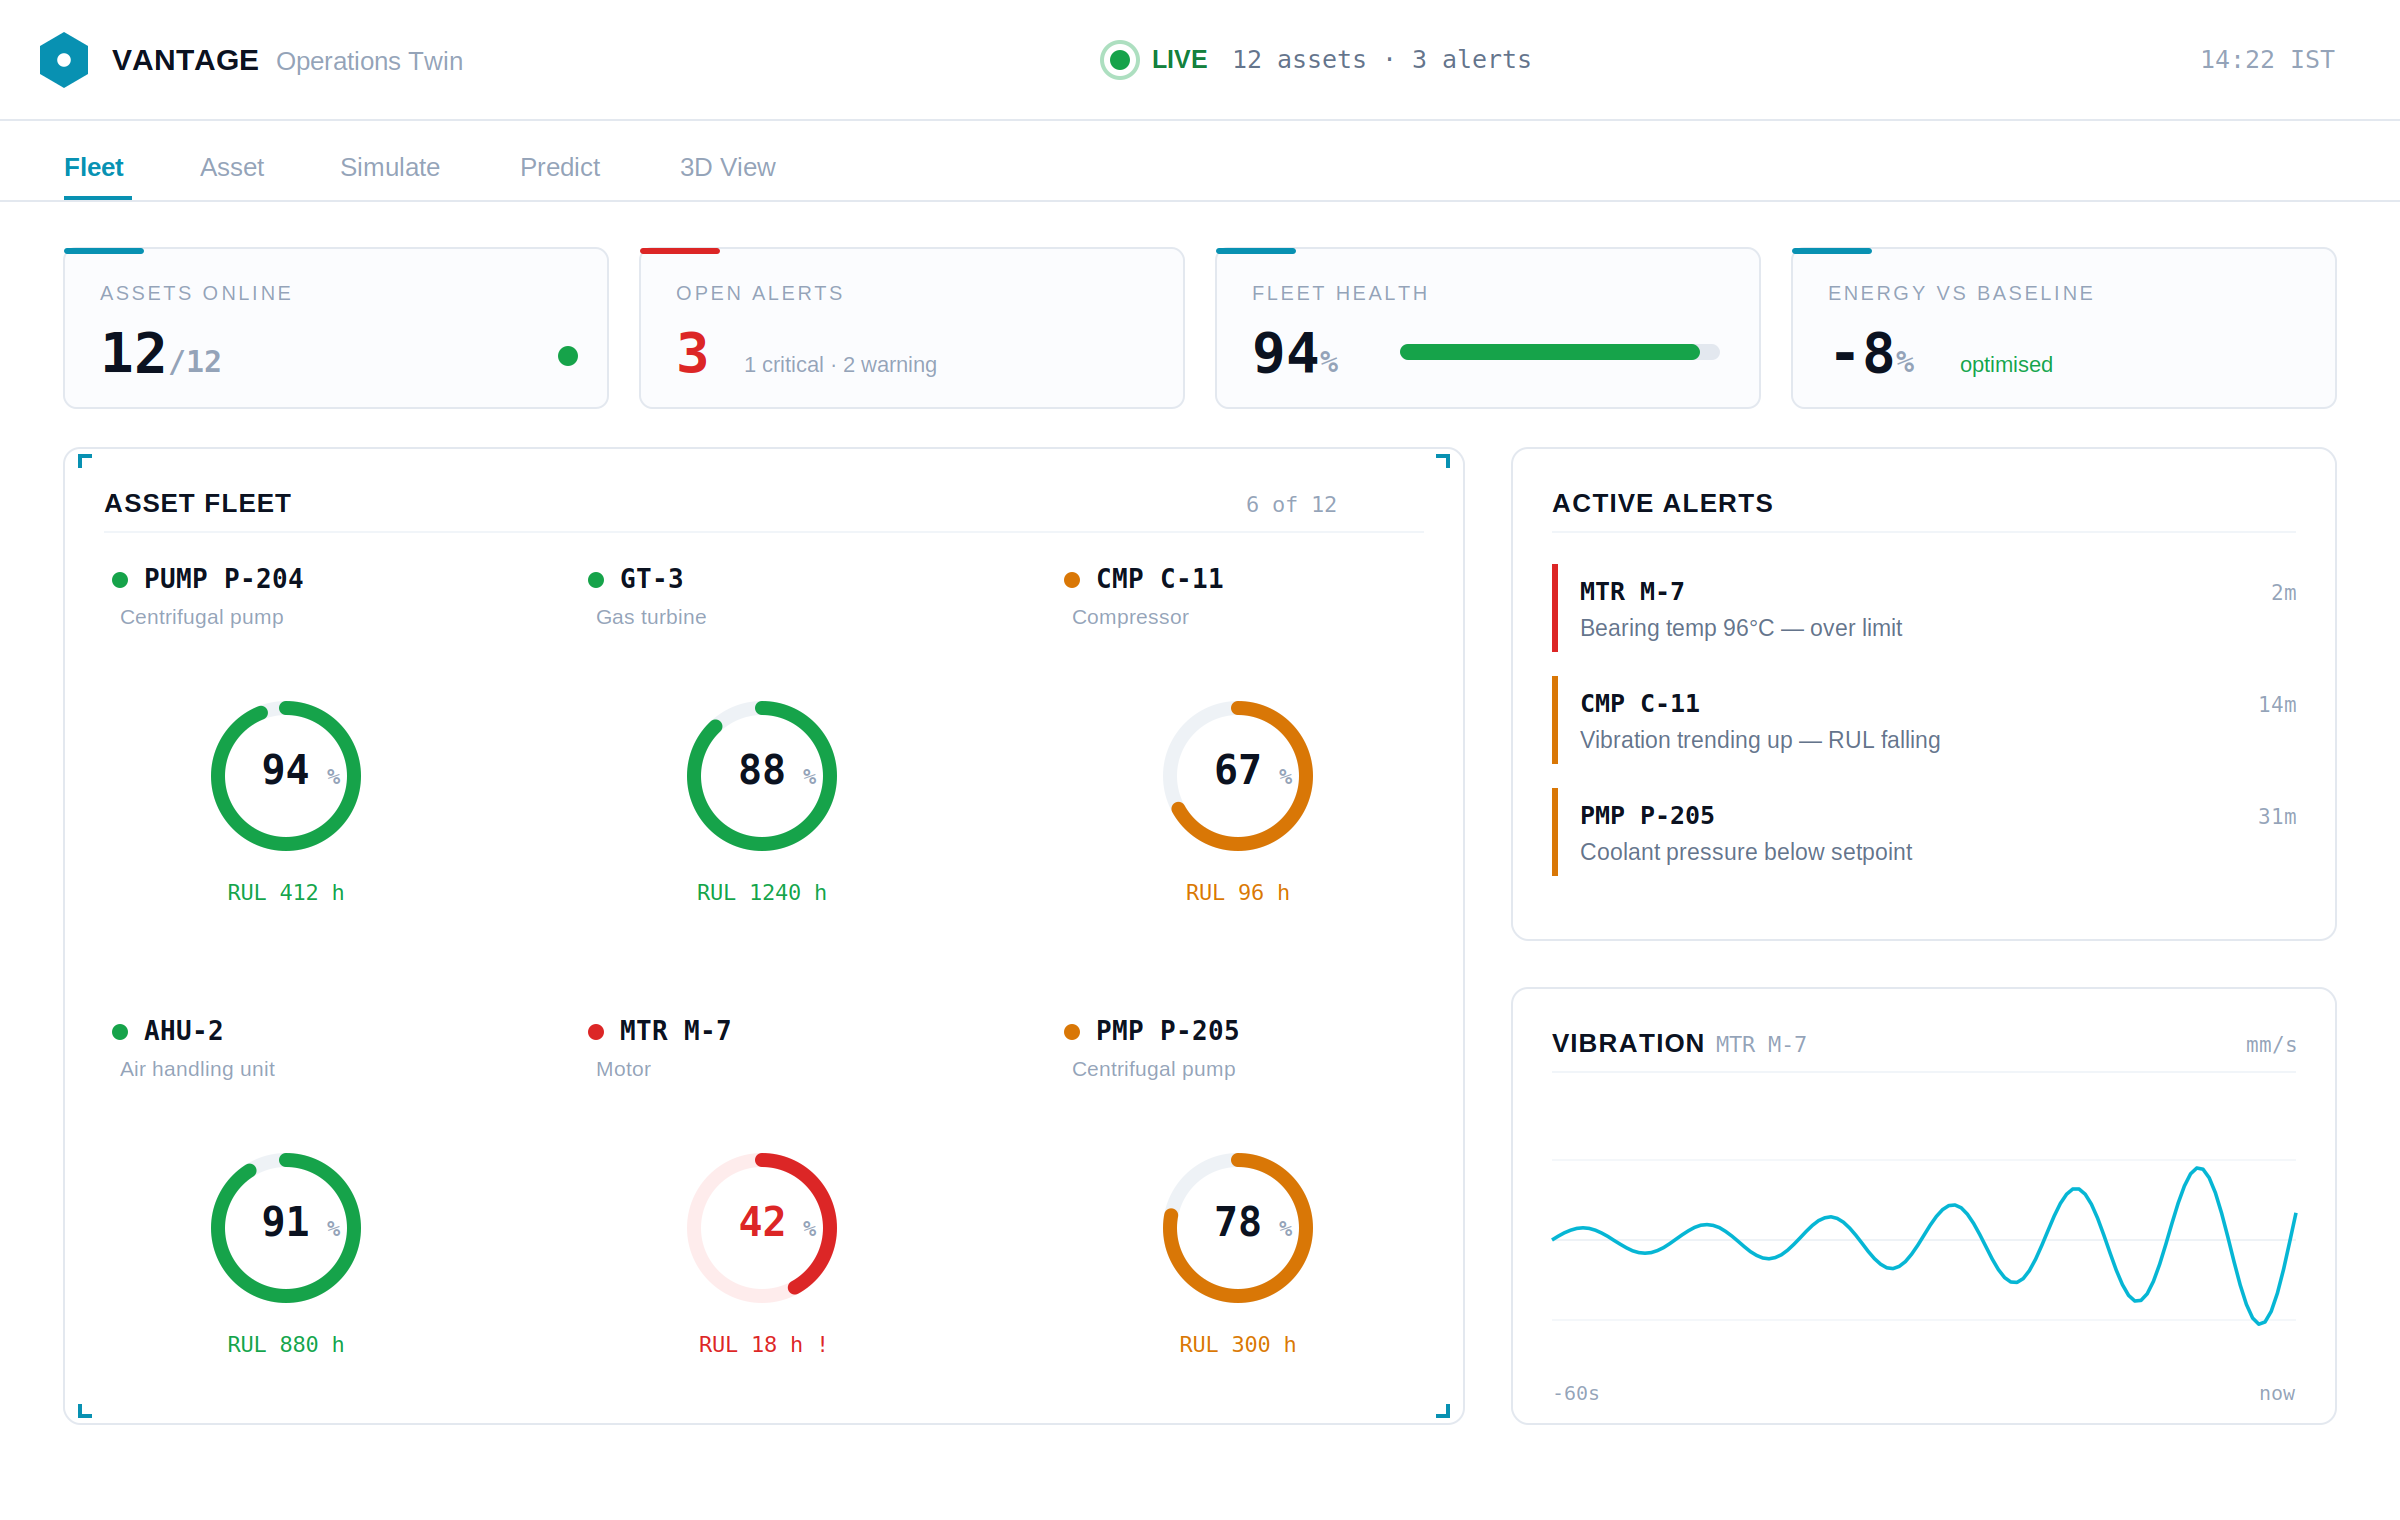Click the '14:22 IST' clock
Viewport: 2400px width, 1520px height.
2268,60
